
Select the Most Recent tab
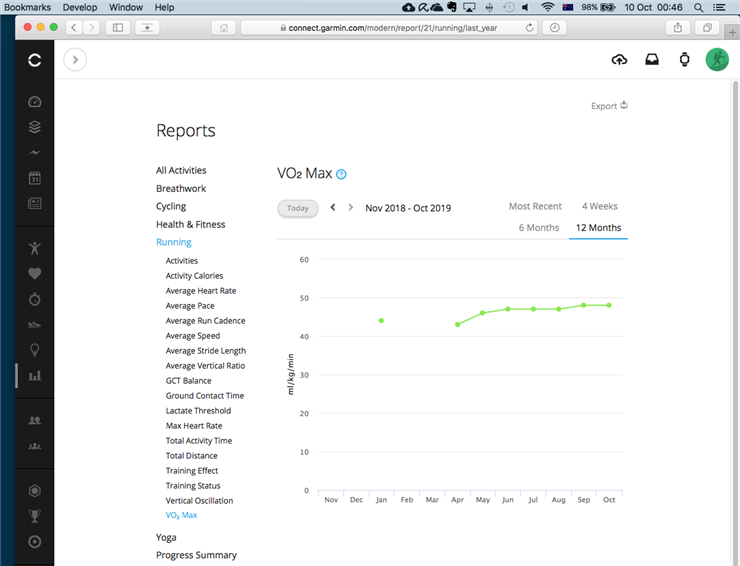[x=535, y=207]
